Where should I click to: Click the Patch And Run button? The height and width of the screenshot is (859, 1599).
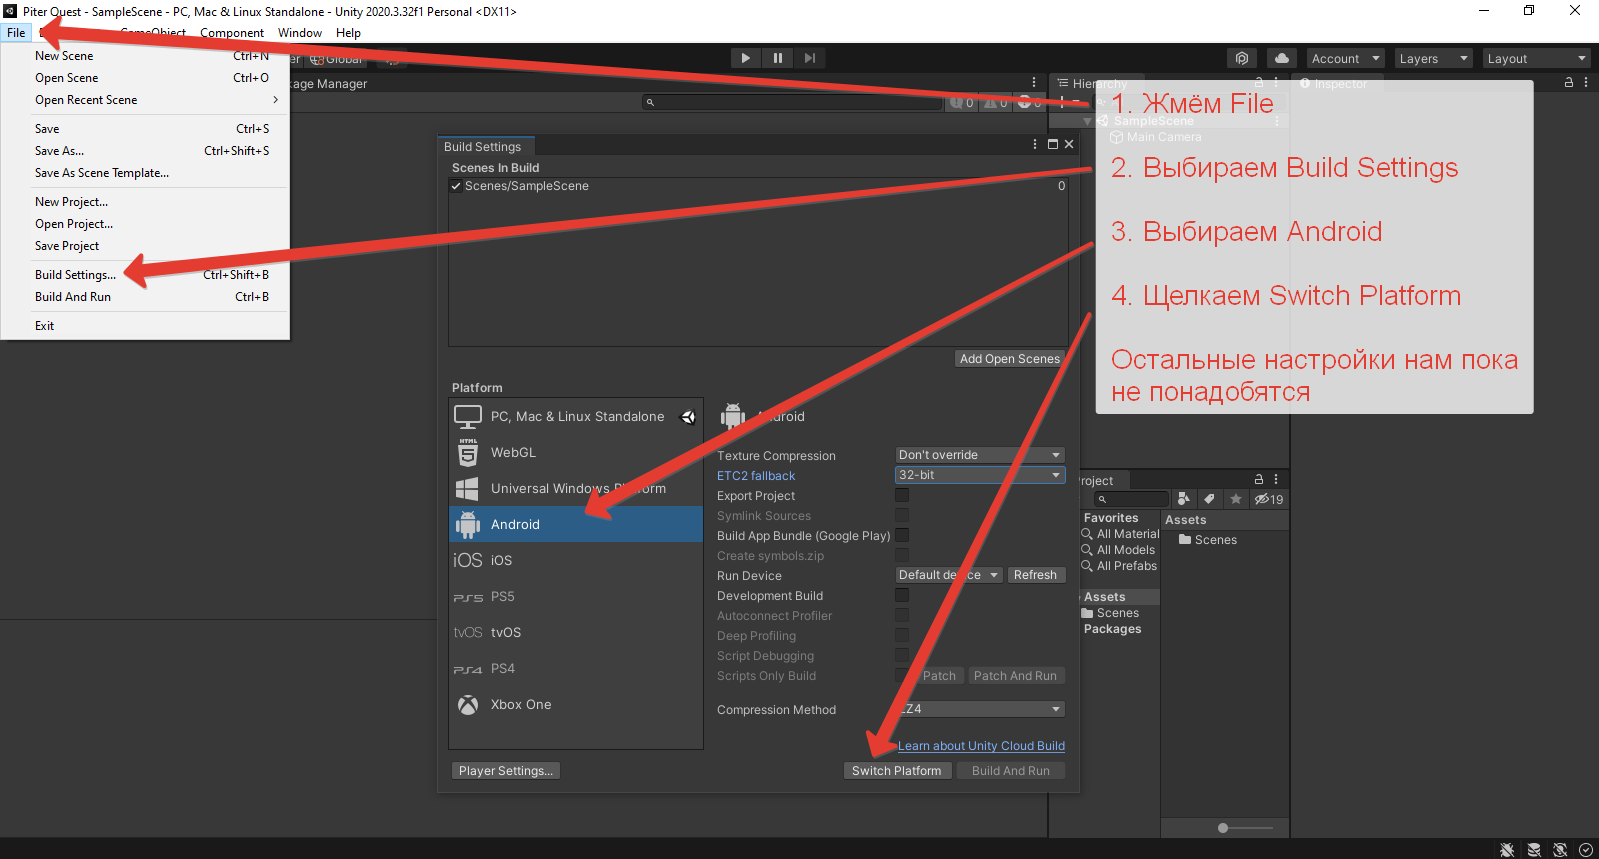point(1015,676)
